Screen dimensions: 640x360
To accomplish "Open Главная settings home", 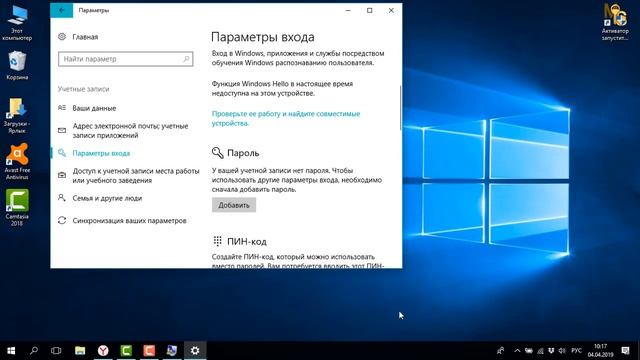I will coord(85,37).
